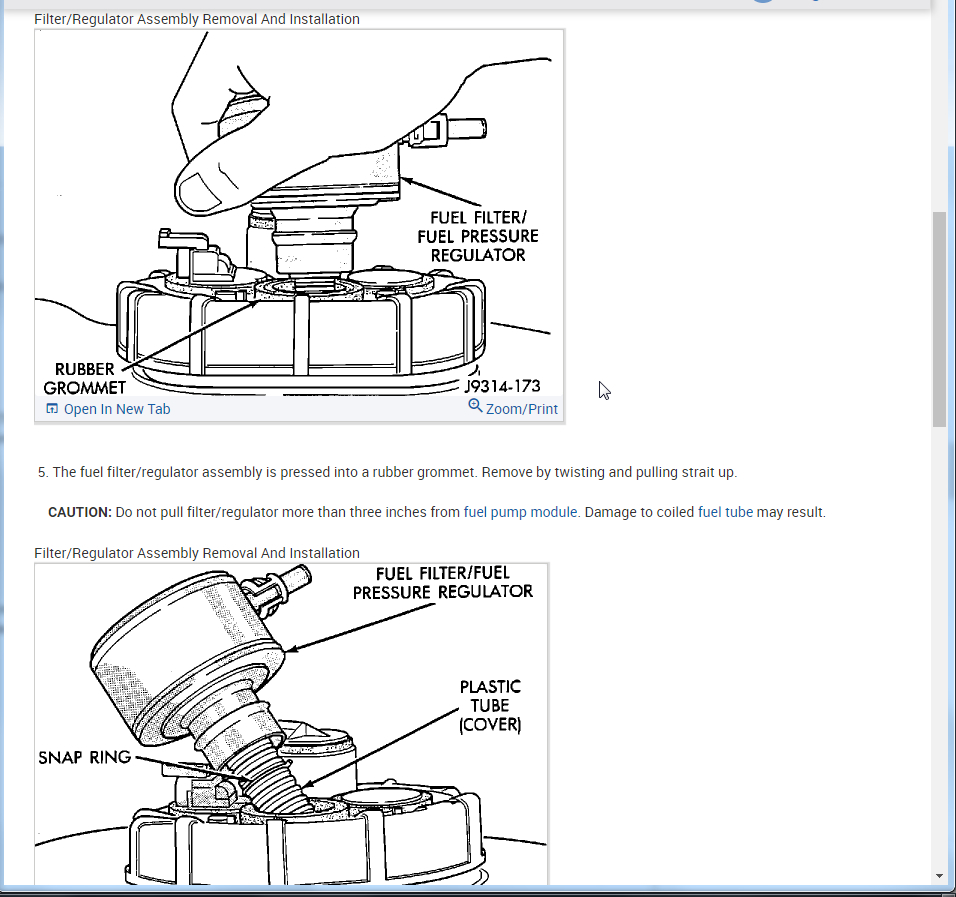Click the caption above the snap ring diagram
The width and height of the screenshot is (956, 897).
tap(197, 553)
